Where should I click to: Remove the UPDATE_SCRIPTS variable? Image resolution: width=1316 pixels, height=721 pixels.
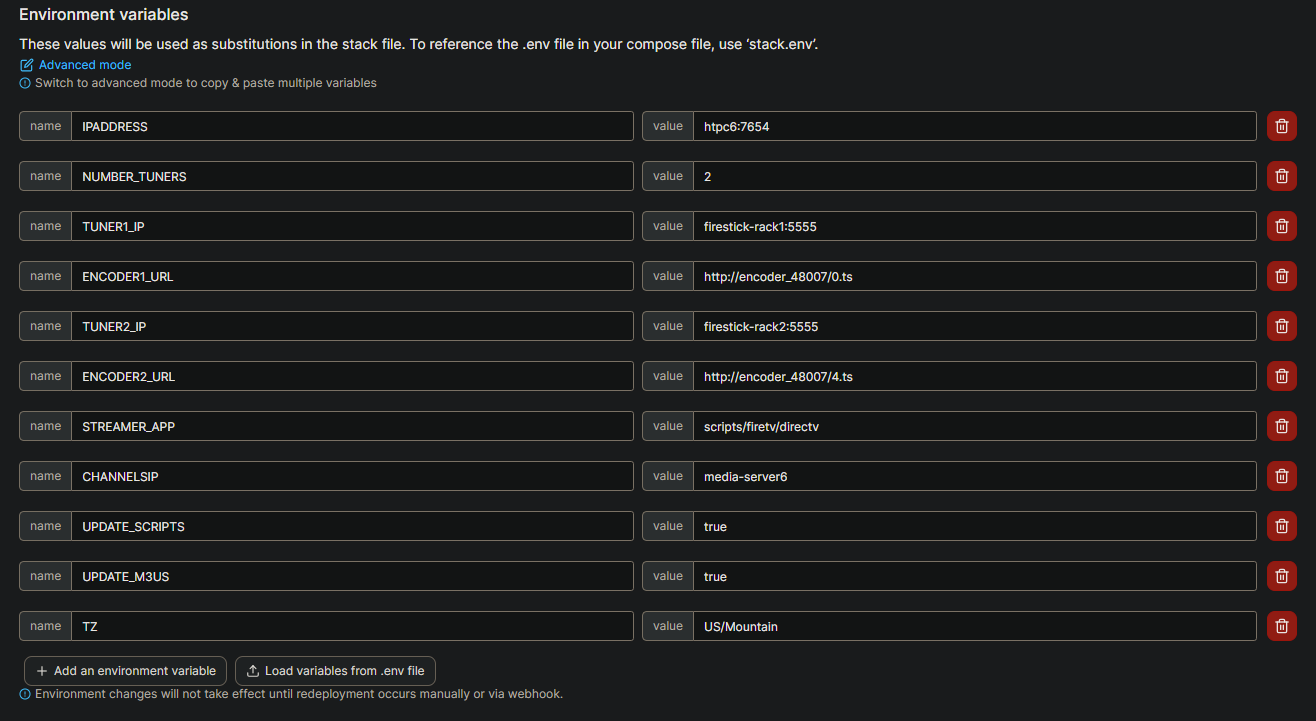click(1281, 526)
